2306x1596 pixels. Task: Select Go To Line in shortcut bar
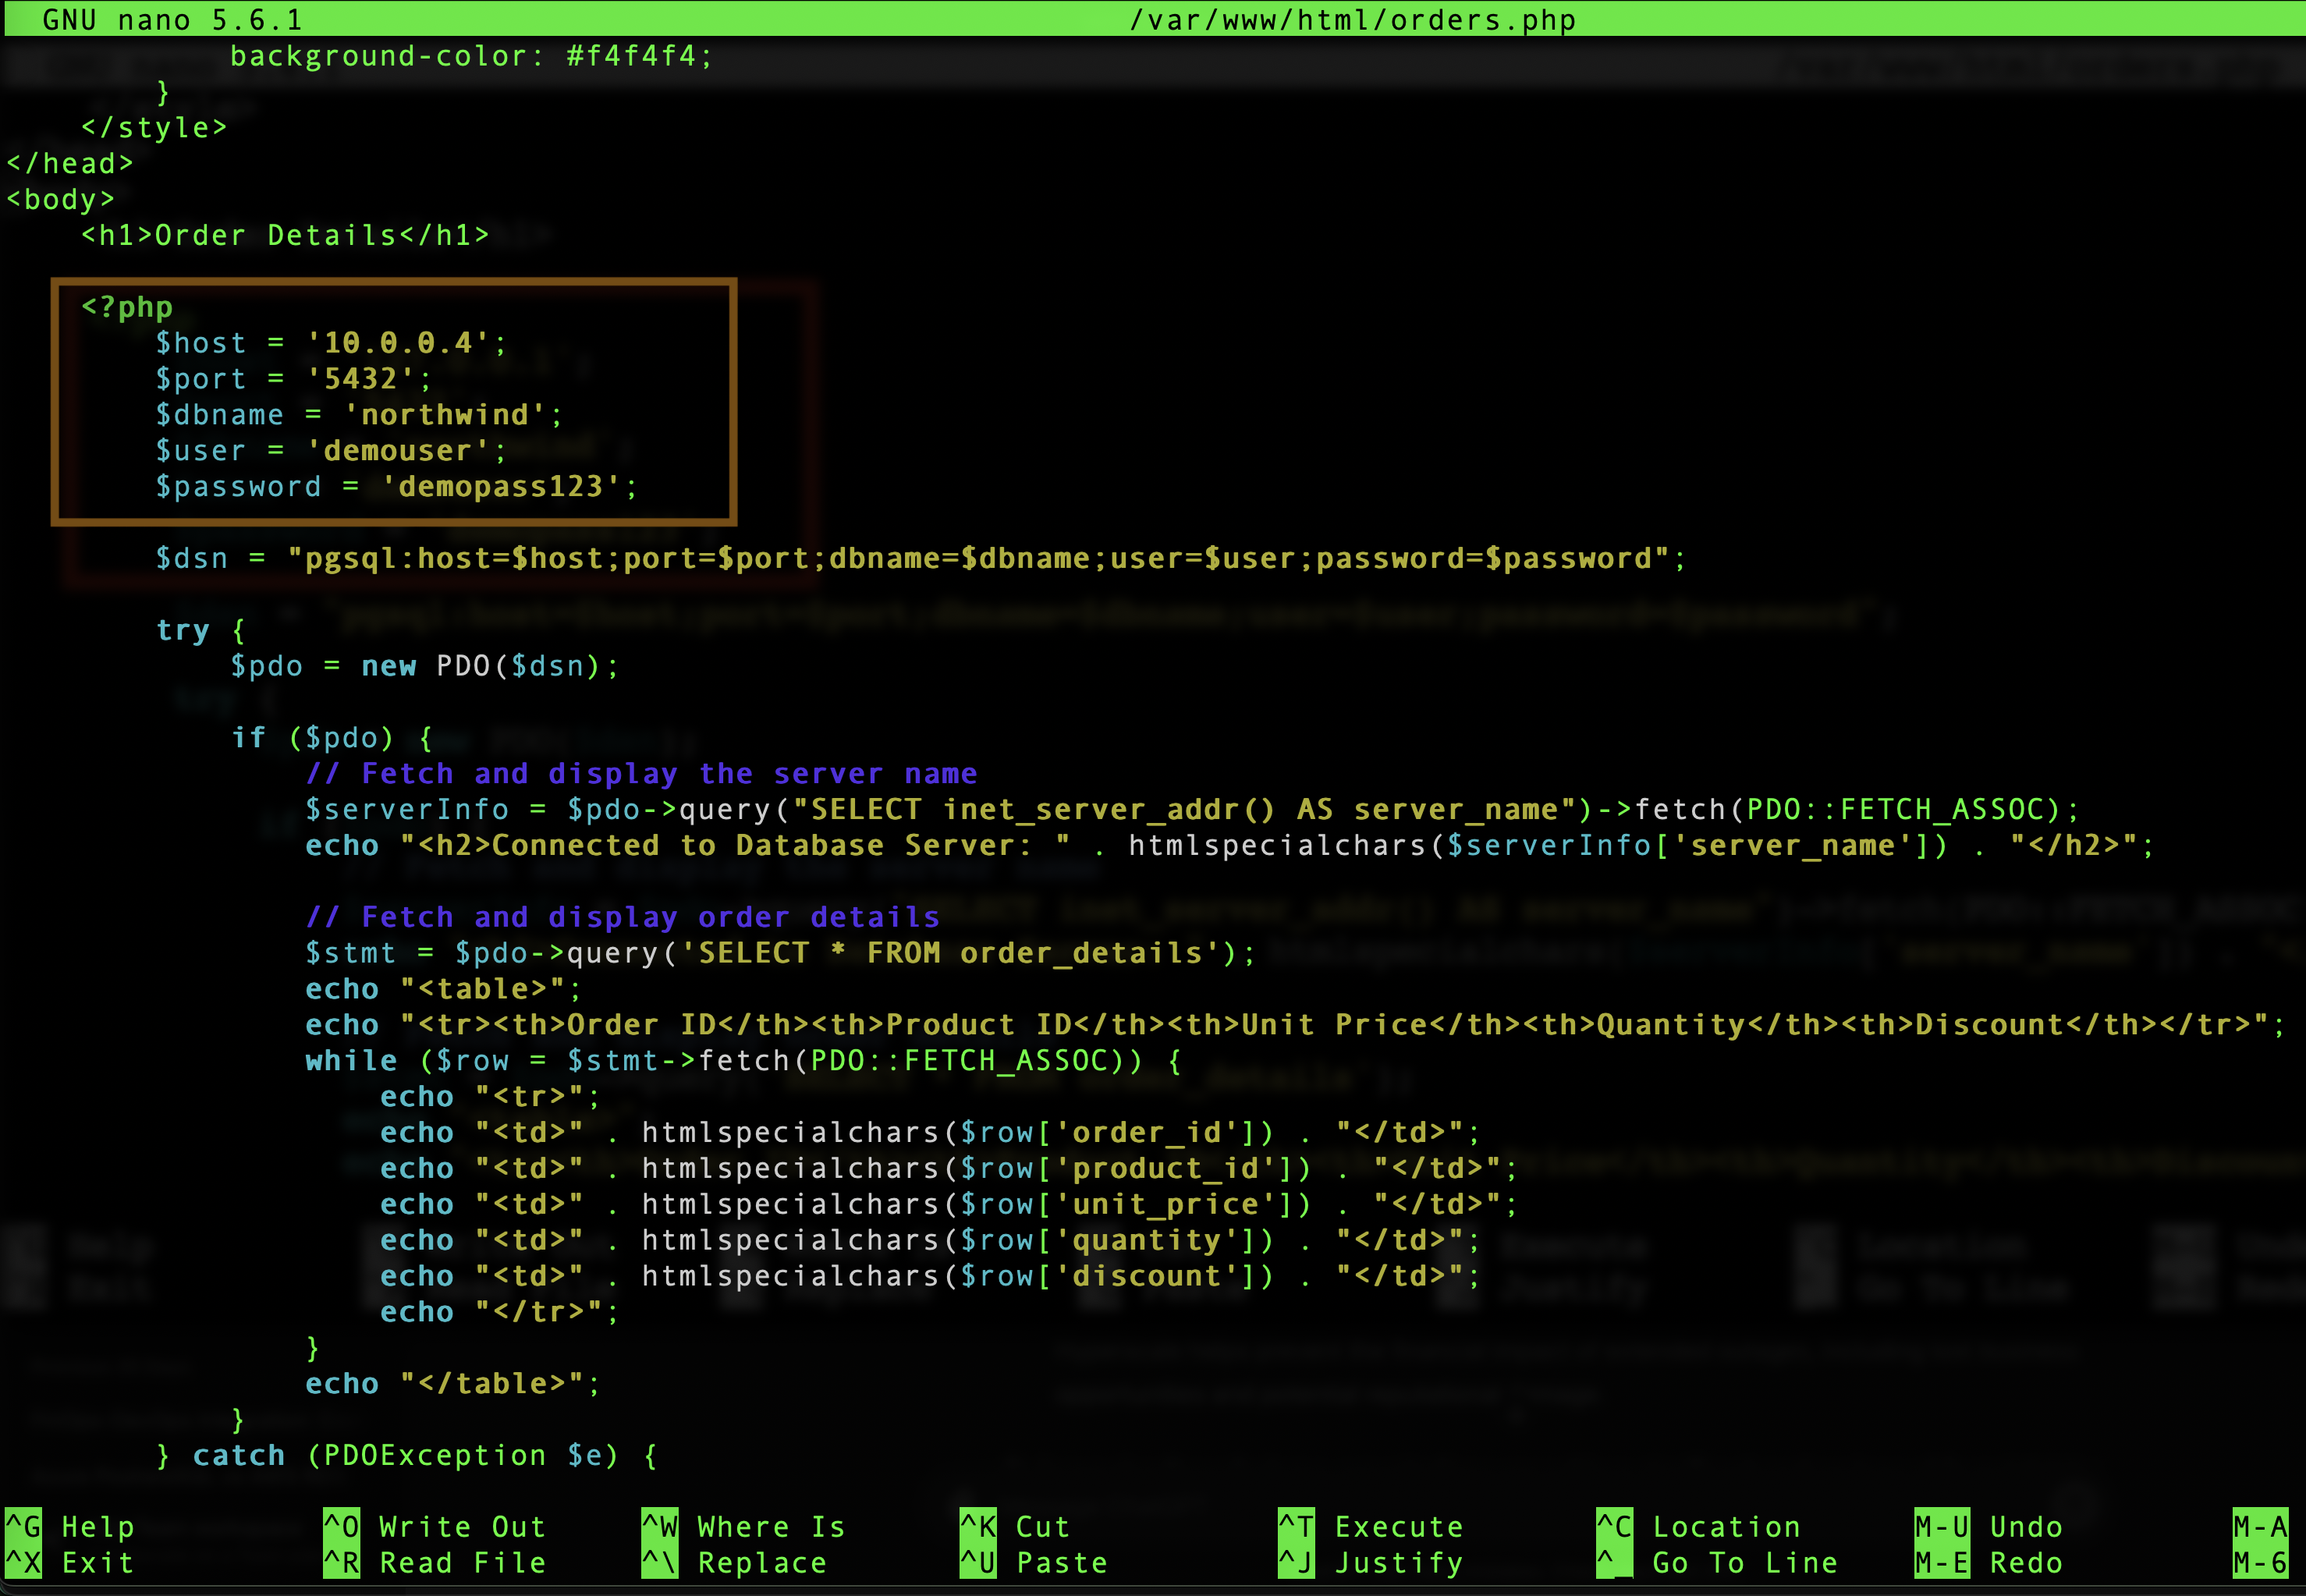pos(1744,1562)
